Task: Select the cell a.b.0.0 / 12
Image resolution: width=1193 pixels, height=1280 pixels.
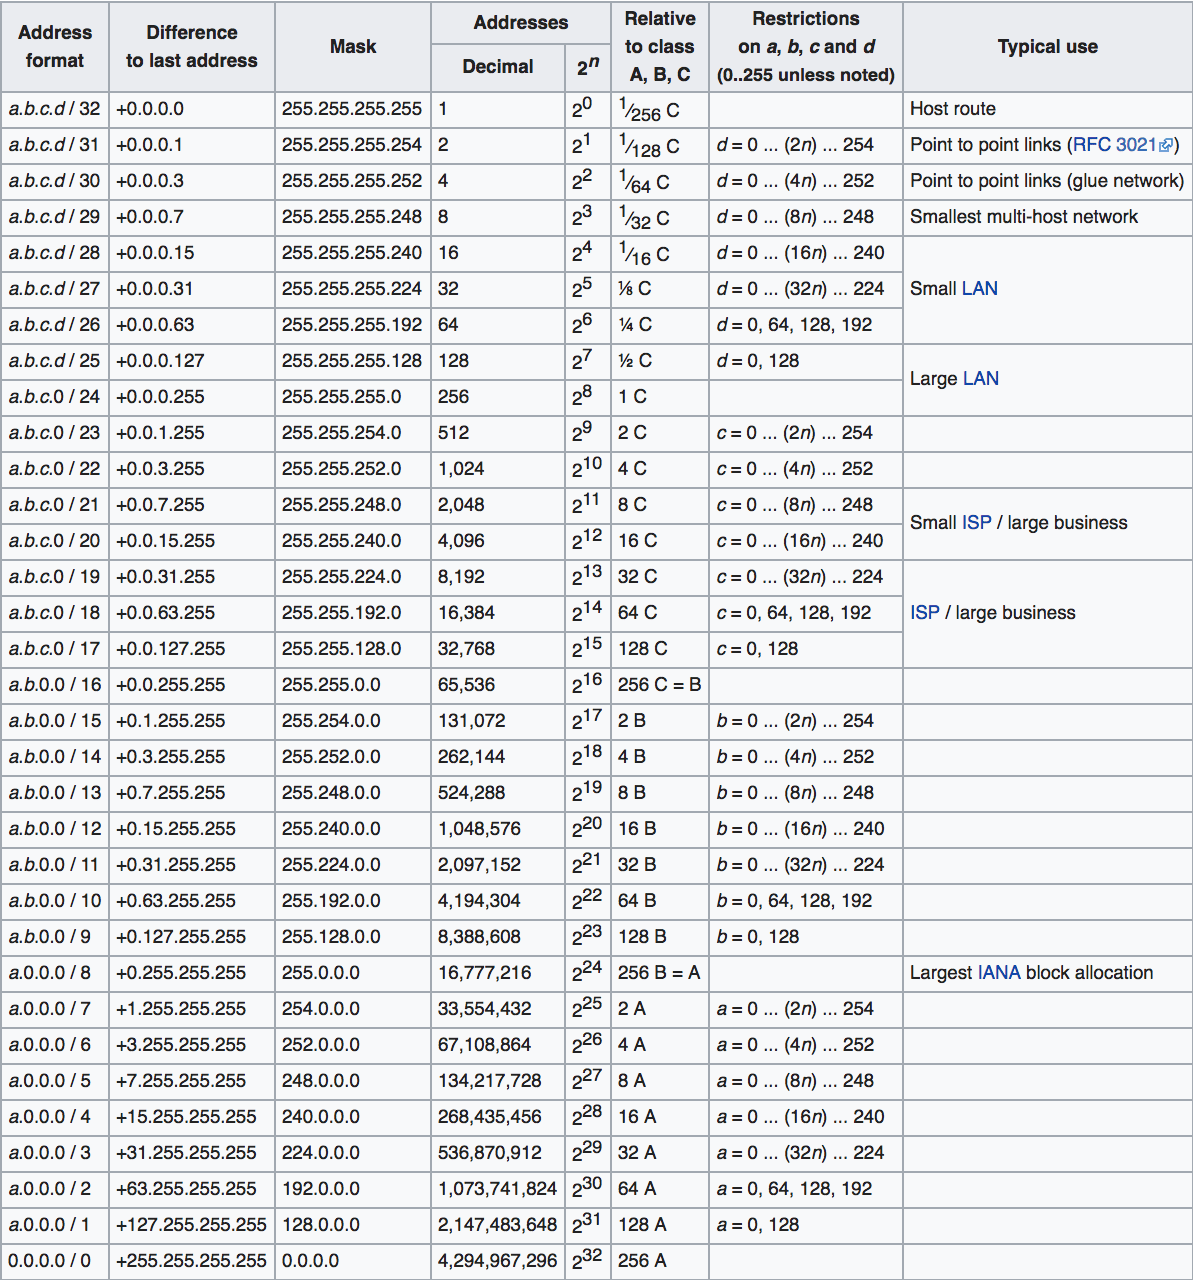Action: pos(55,829)
